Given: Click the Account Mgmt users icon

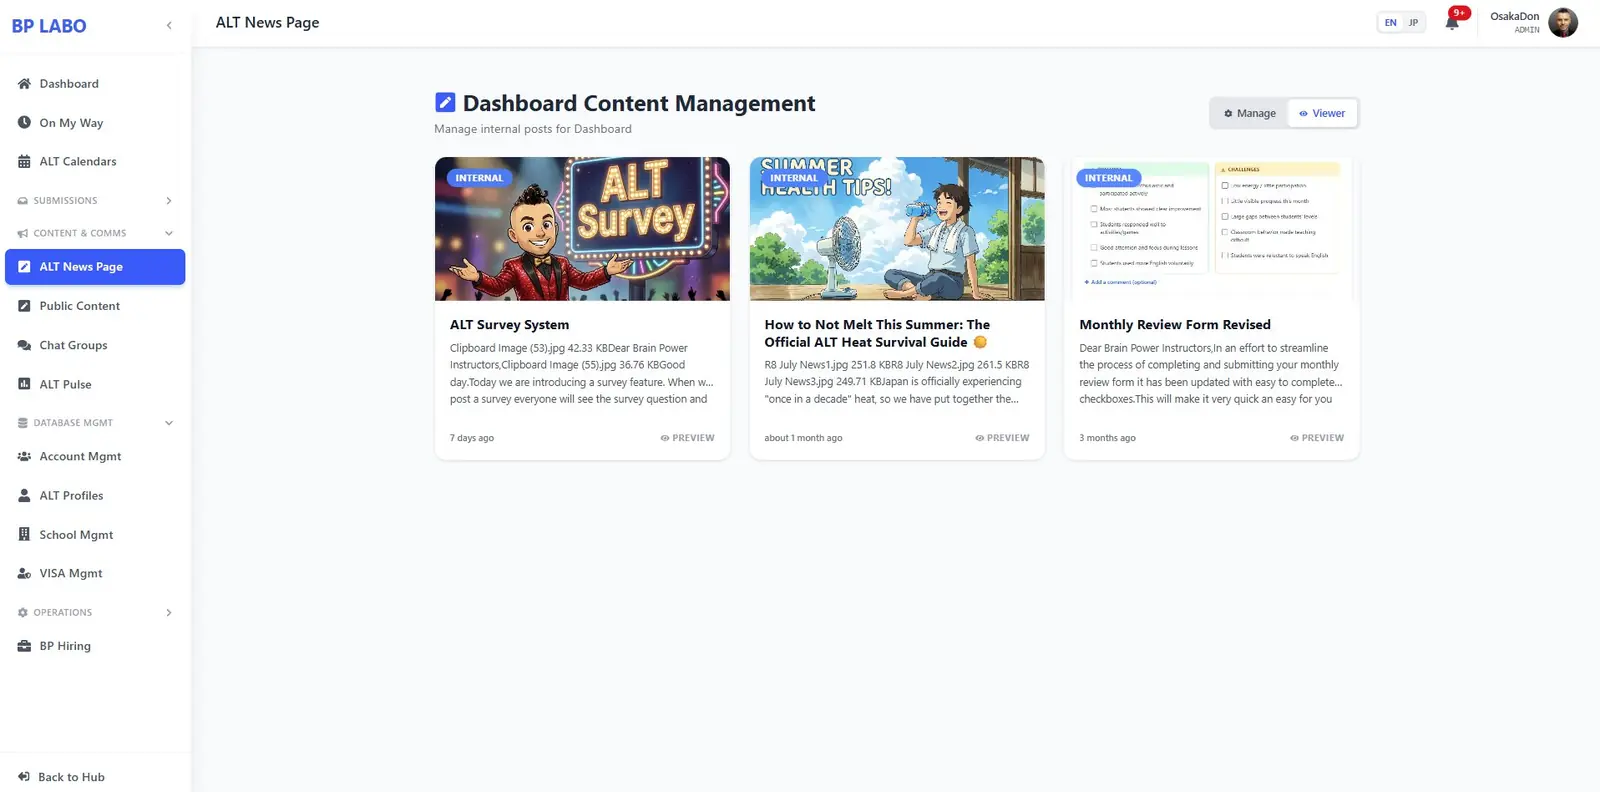Looking at the screenshot, I should tap(24, 456).
